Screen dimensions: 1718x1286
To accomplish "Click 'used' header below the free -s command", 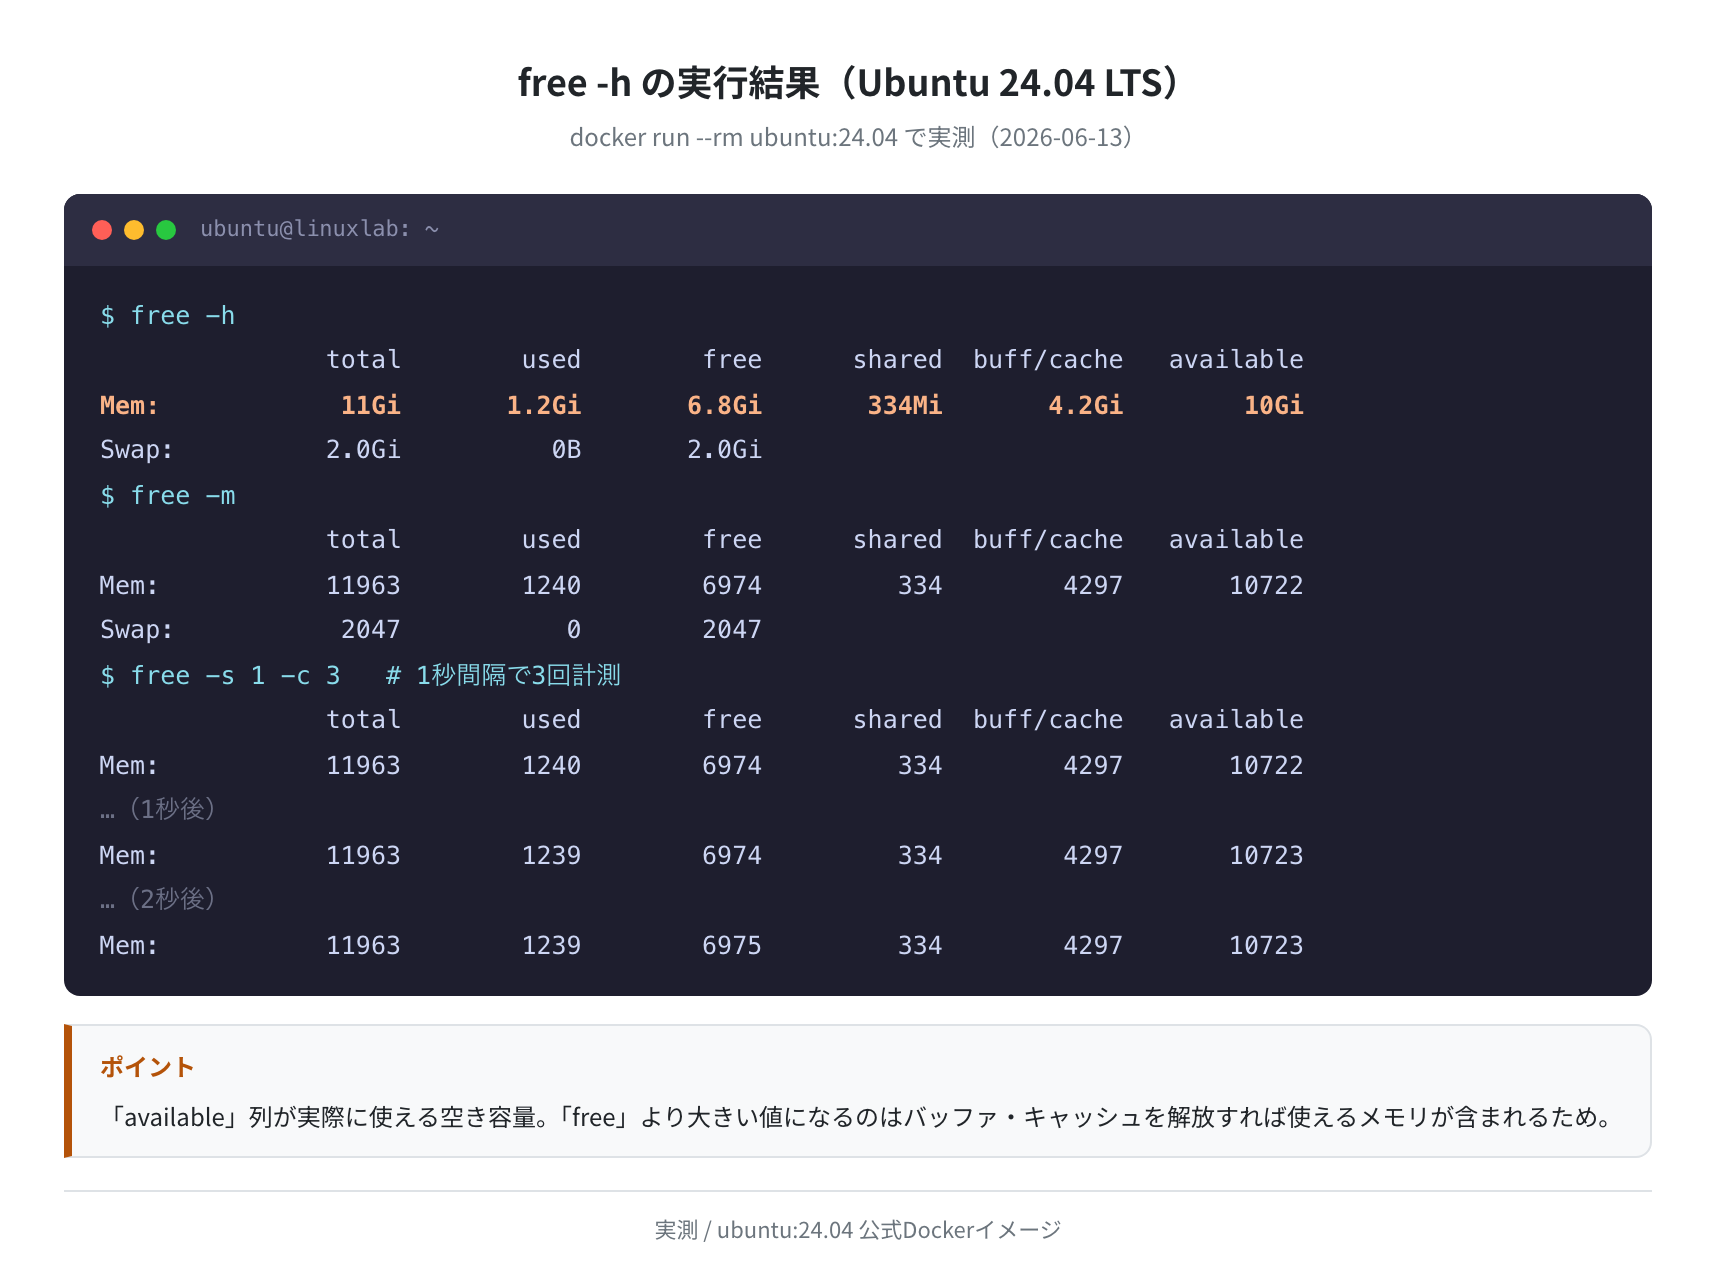I will tap(551, 720).
